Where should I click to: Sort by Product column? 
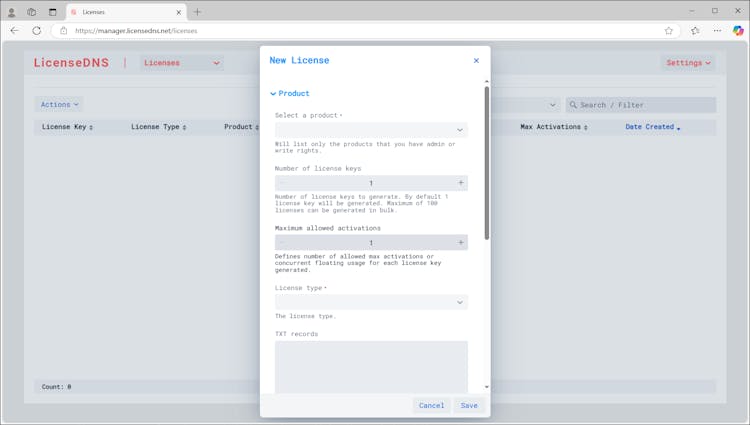[x=241, y=127]
